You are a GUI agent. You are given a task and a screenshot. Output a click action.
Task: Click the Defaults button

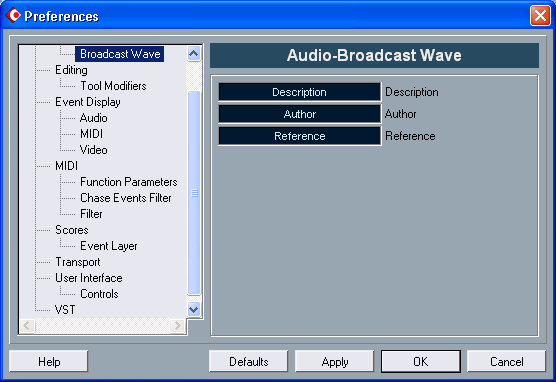249,361
